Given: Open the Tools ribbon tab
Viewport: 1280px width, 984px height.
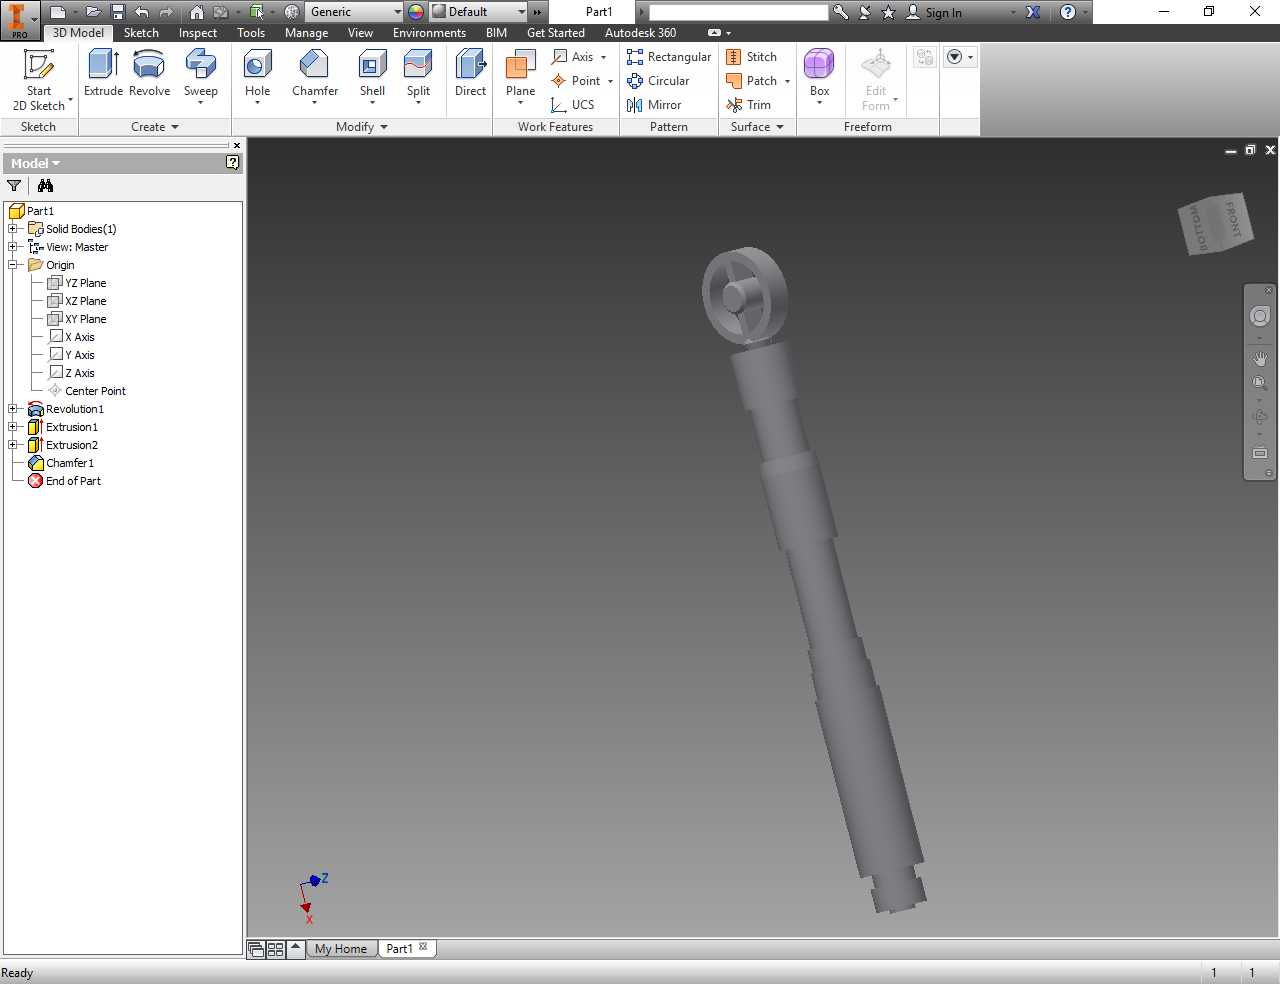Looking at the screenshot, I should pos(251,33).
